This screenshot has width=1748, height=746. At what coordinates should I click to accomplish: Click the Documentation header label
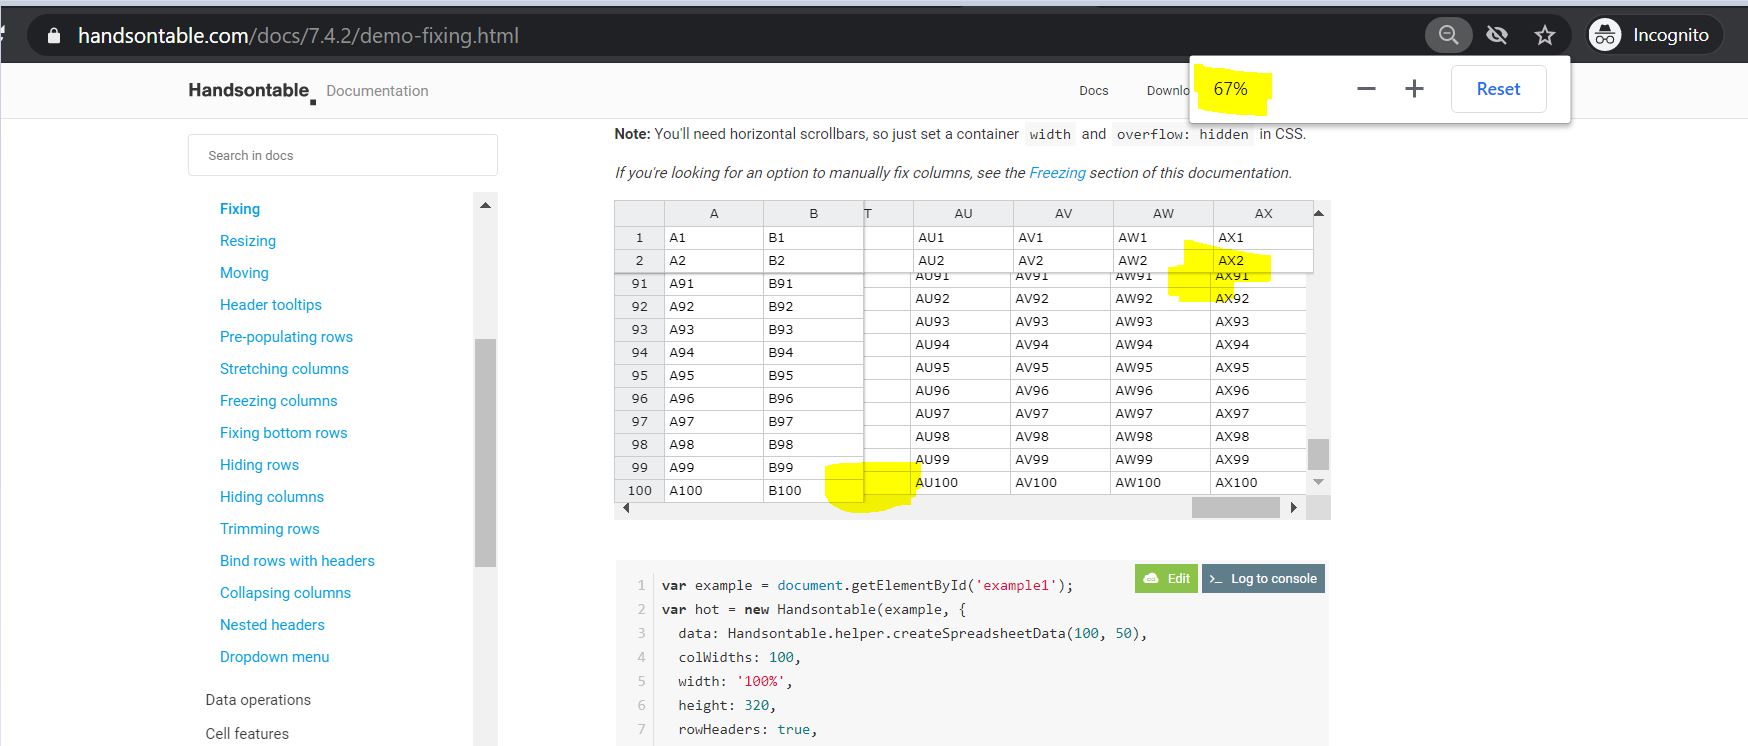377,91
